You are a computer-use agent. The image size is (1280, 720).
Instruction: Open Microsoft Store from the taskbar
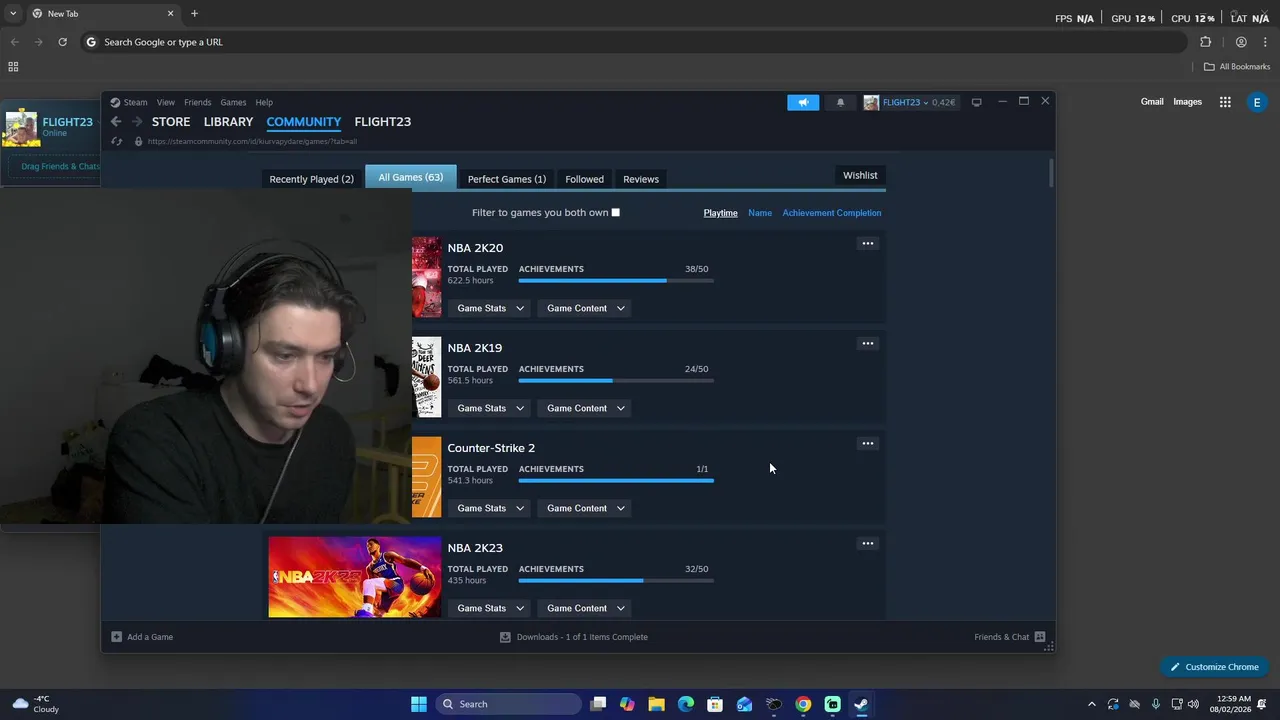(715, 704)
